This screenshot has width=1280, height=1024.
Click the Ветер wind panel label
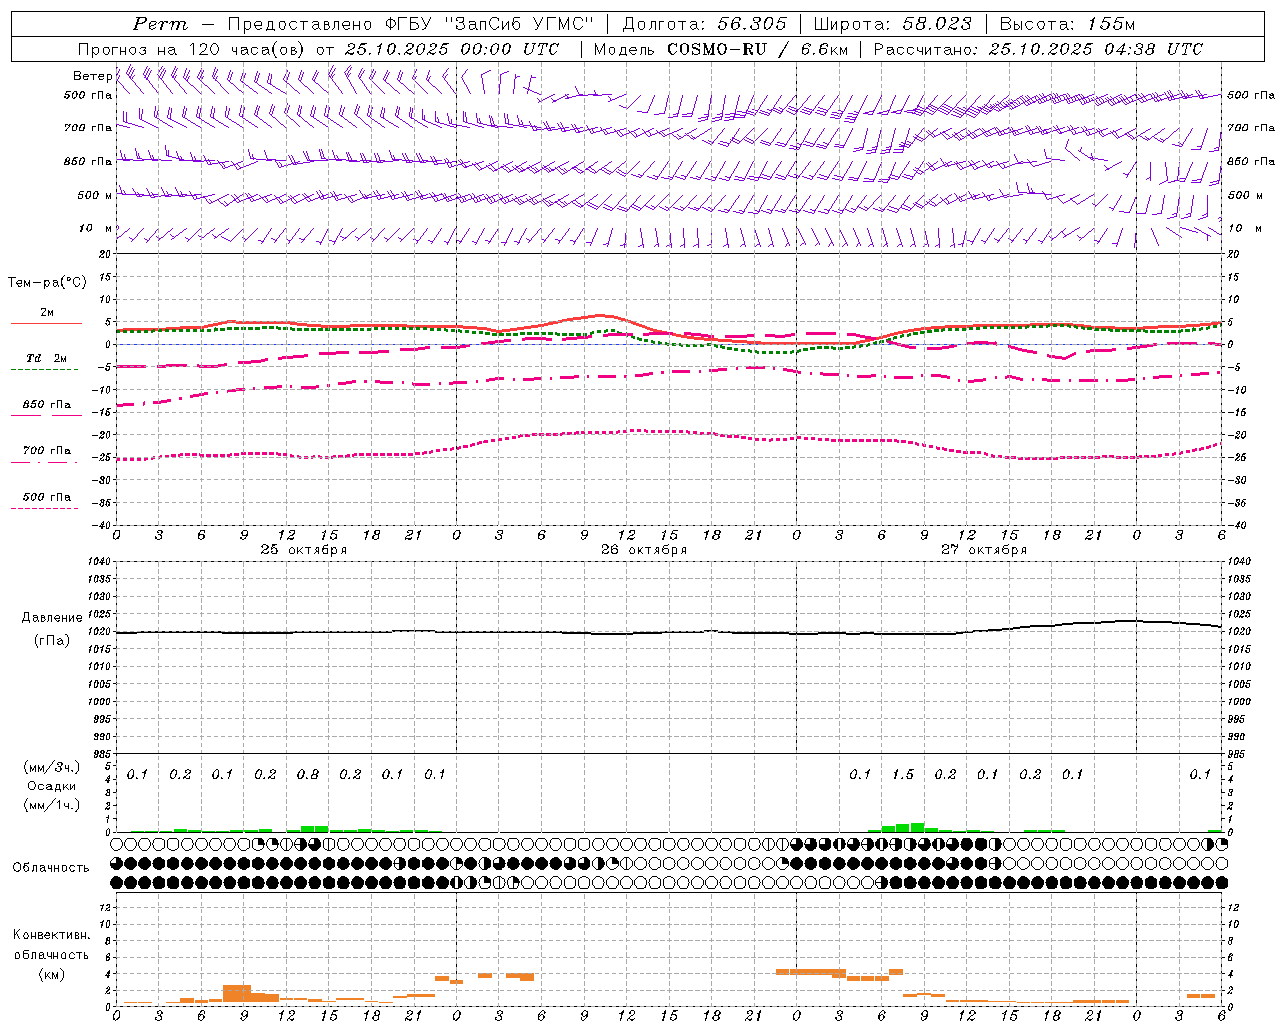pyautogui.click(x=92, y=76)
